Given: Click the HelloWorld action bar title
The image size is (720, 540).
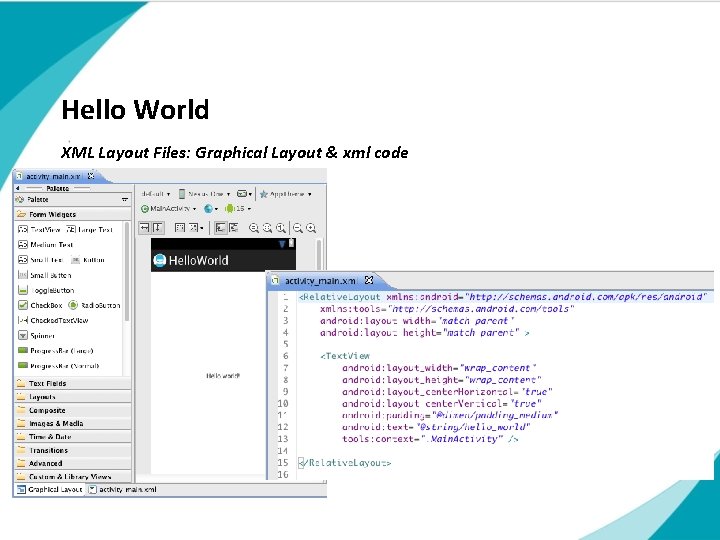Looking at the screenshot, I should tap(198, 261).
